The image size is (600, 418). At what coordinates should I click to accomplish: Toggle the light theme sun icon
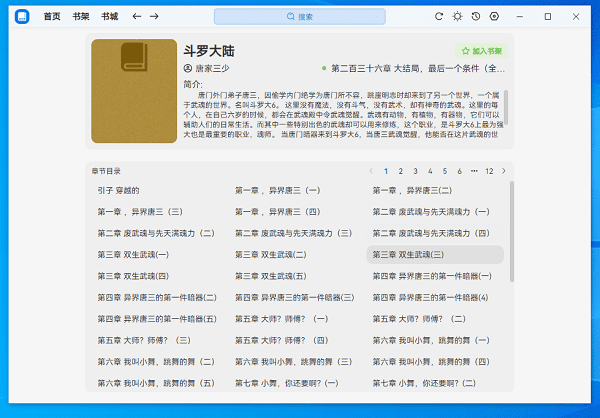click(457, 16)
